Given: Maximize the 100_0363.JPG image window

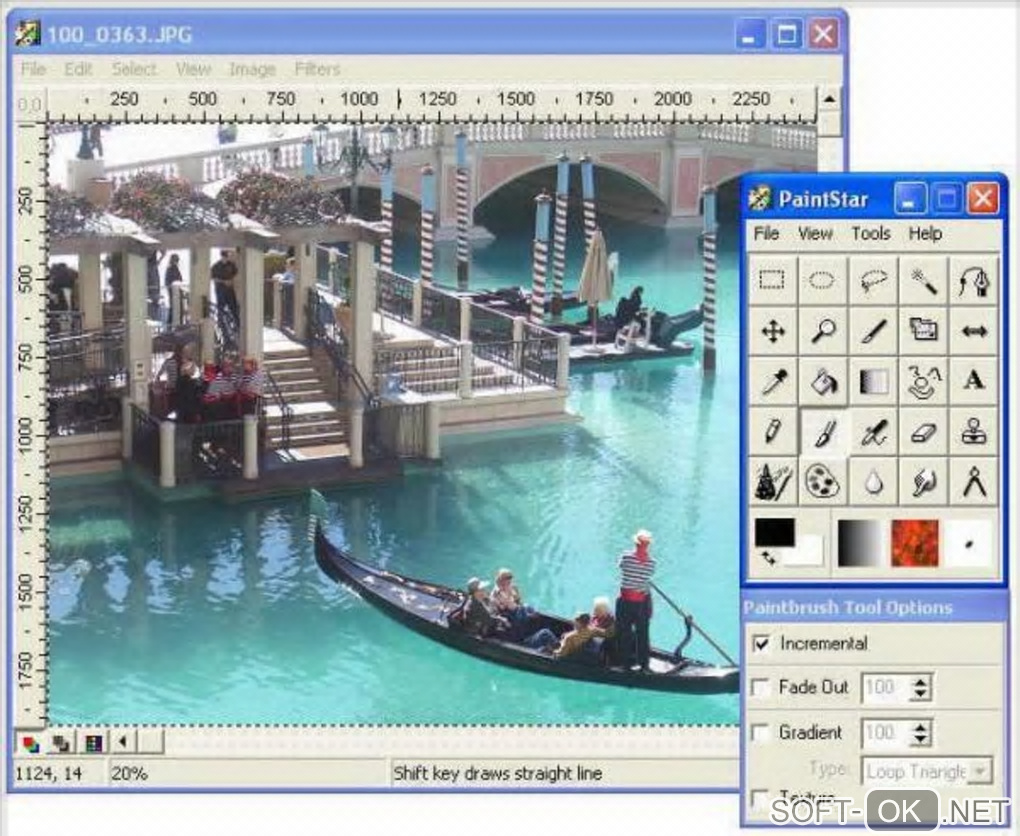Looking at the screenshot, I should click(786, 34).
